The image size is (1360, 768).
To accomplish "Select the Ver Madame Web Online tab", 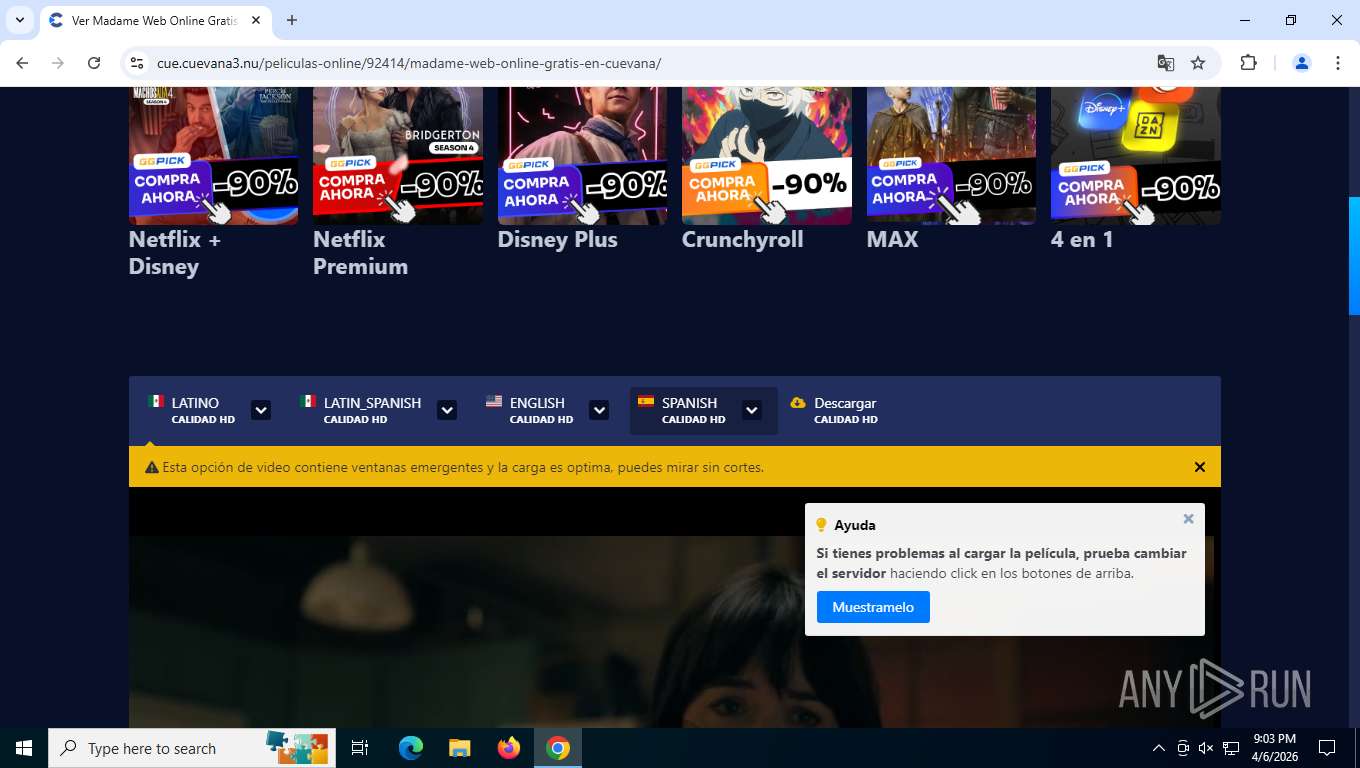I will click(x=155, y=20).
